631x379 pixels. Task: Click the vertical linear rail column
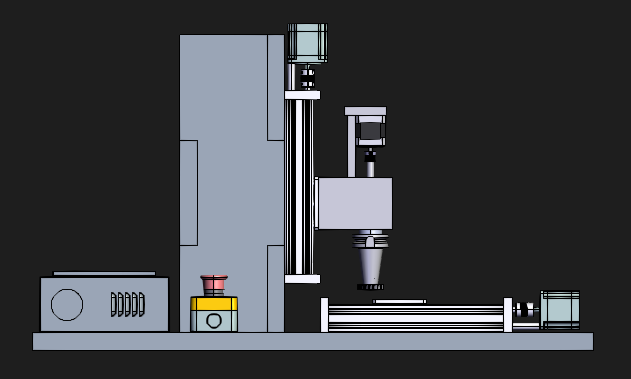point(299,187)
